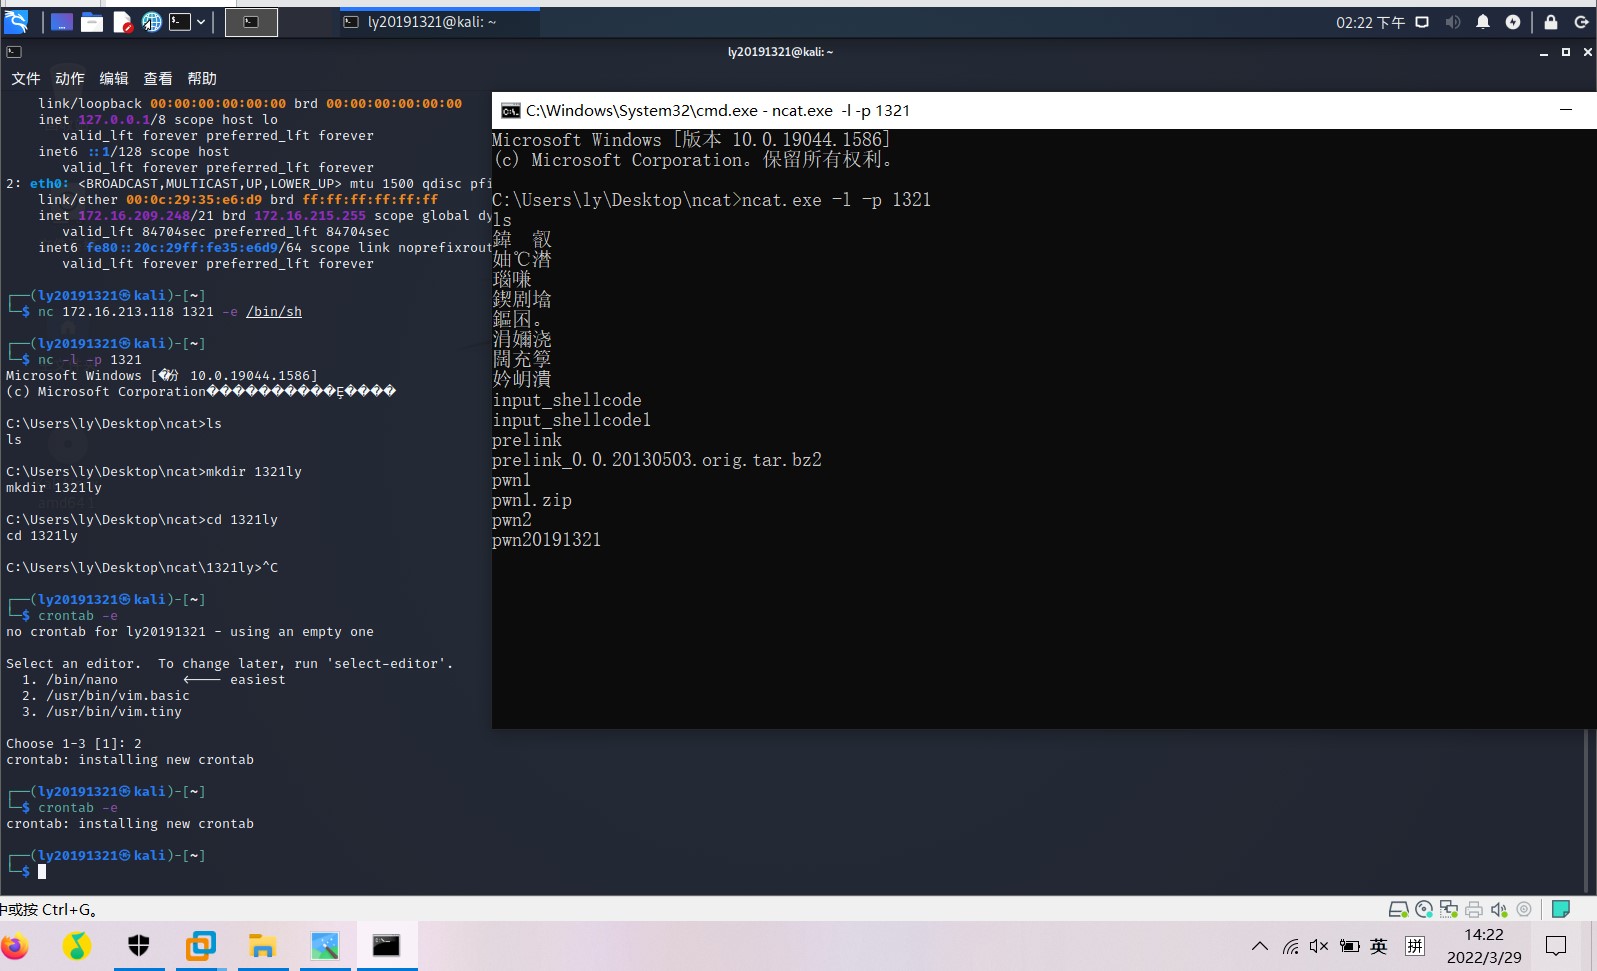1597x971 pixels.
Task: Open the power manager lightning icon
Action: point(1513,22)
